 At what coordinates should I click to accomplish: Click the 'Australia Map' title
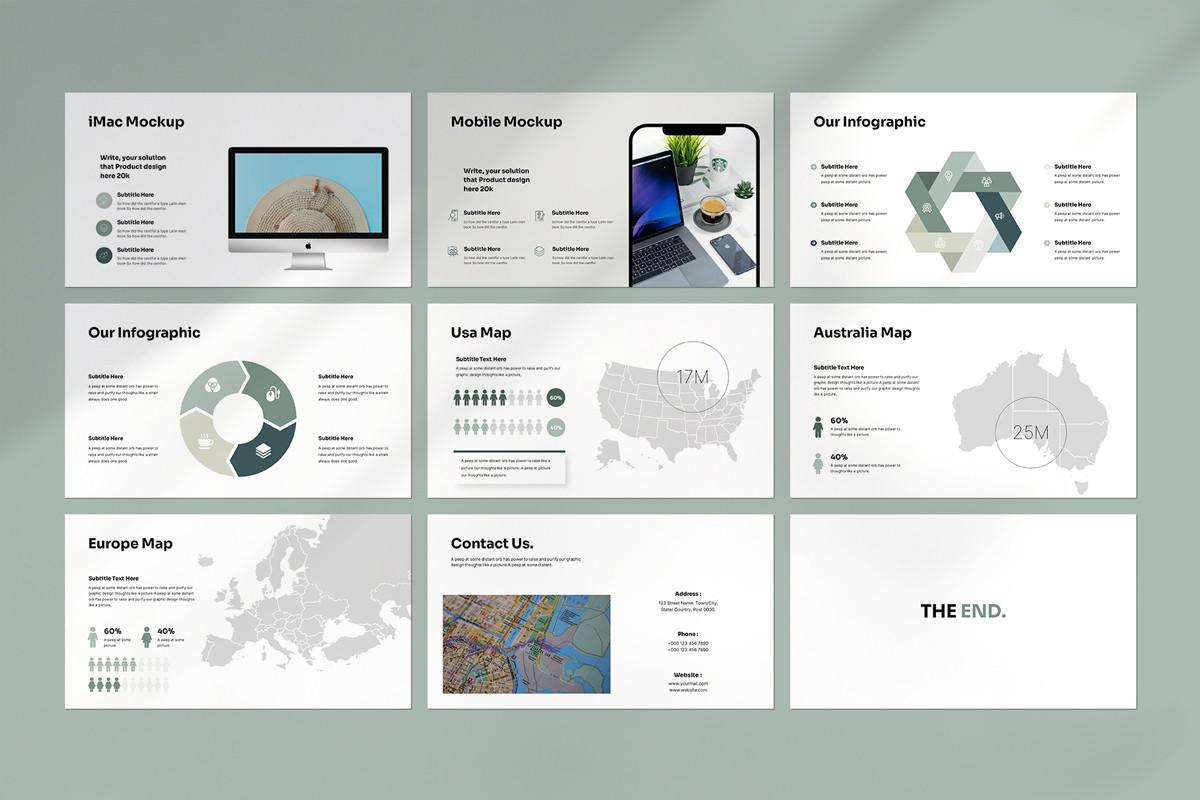point(862,333)
